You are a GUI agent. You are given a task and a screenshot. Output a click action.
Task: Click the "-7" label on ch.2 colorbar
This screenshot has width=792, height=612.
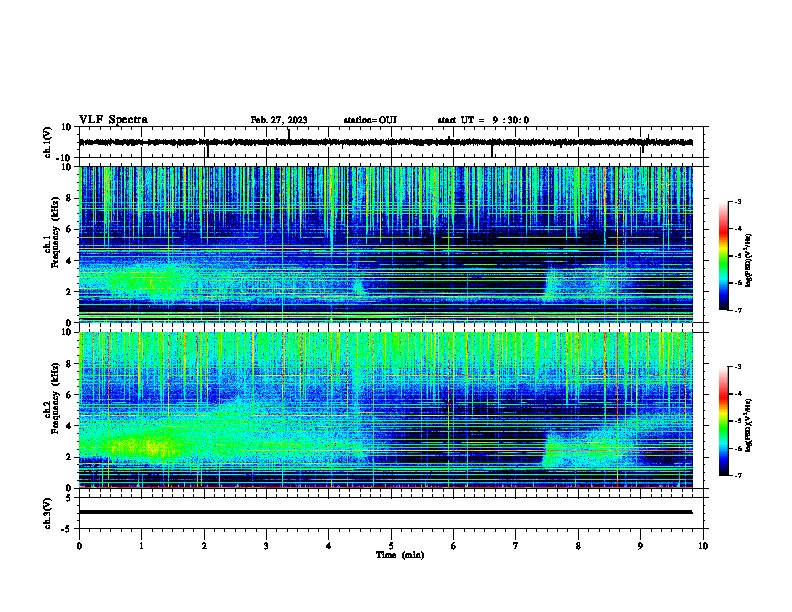(x=738, y=475)
